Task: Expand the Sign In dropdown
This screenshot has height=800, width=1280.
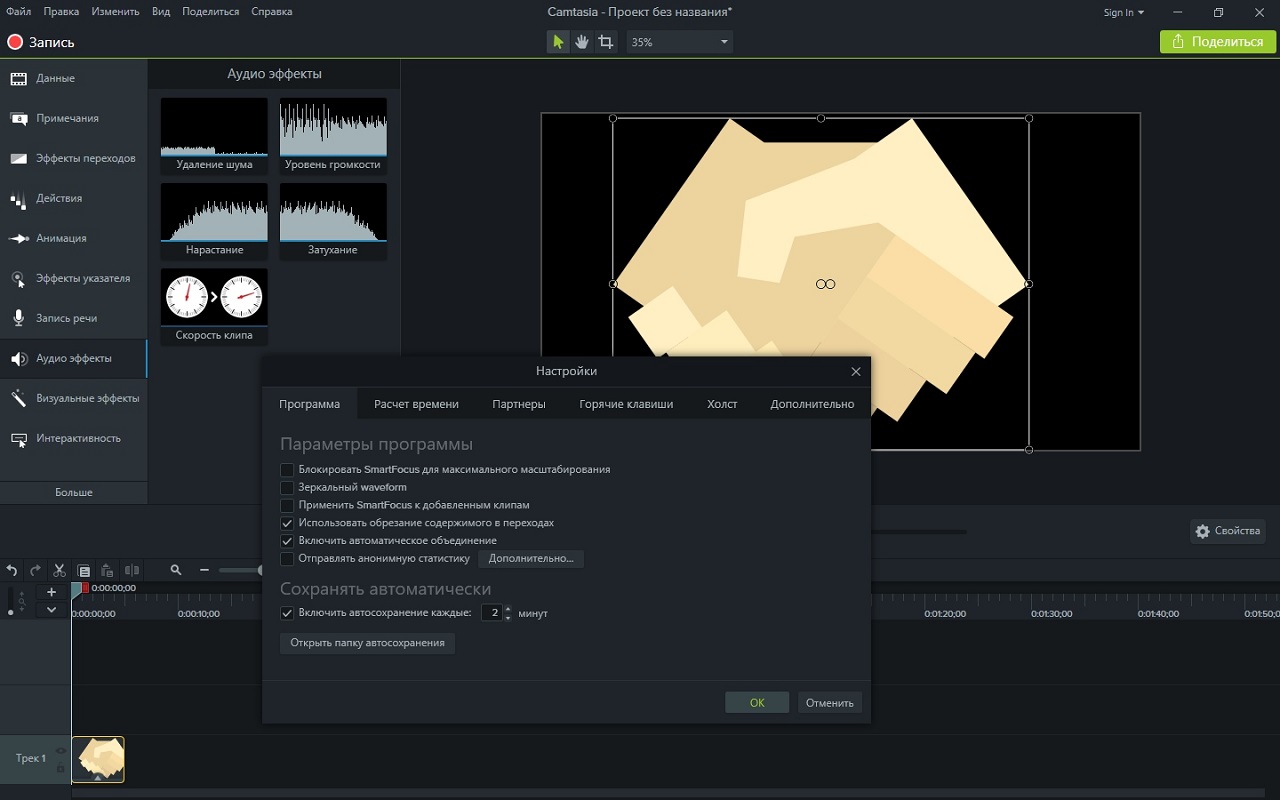Action: (1123, 13)
